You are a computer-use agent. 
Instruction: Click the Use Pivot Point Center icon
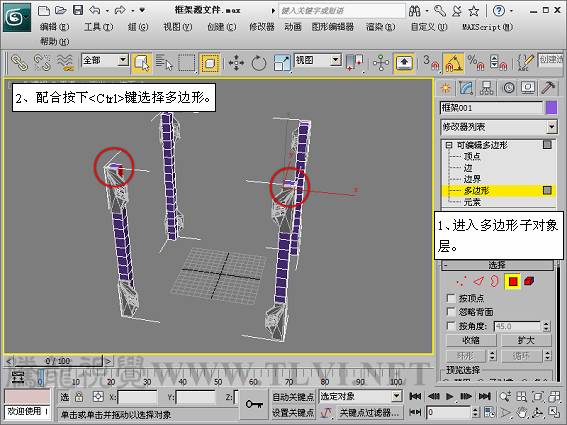point(354,63)
